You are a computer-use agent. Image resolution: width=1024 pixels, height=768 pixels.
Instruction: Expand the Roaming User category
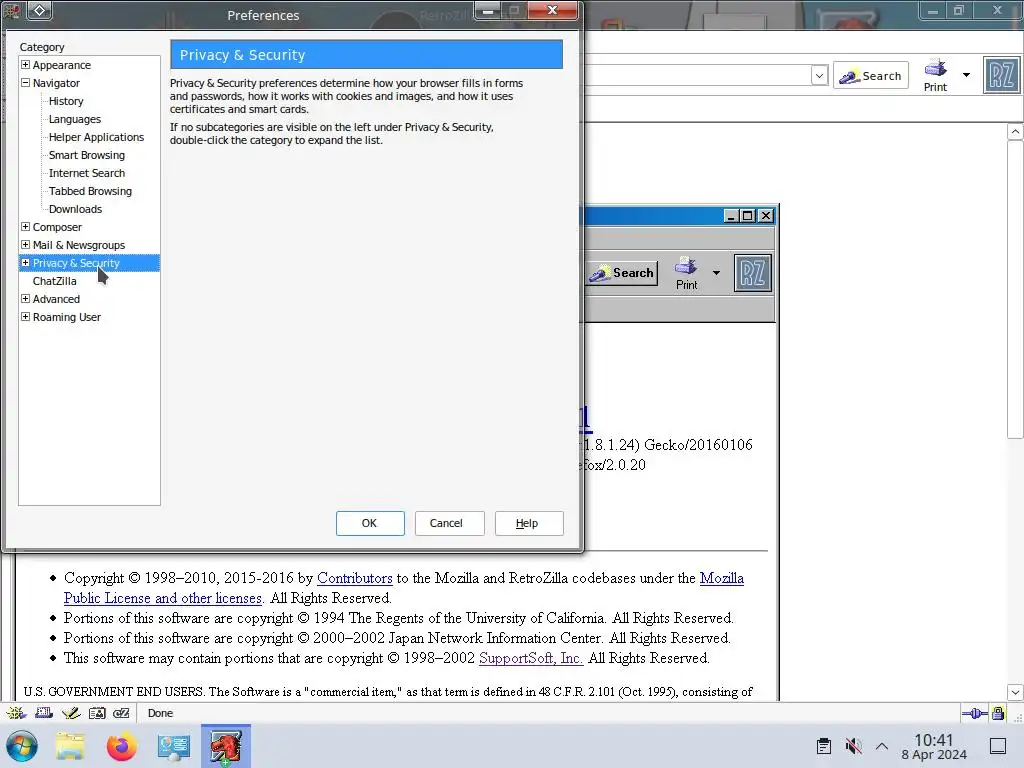coord(25,317)
